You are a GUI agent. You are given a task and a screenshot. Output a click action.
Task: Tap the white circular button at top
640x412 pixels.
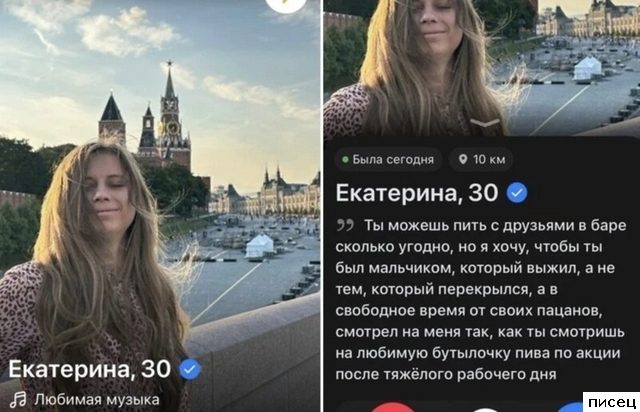pyautogui.click(x=286, y=4)
